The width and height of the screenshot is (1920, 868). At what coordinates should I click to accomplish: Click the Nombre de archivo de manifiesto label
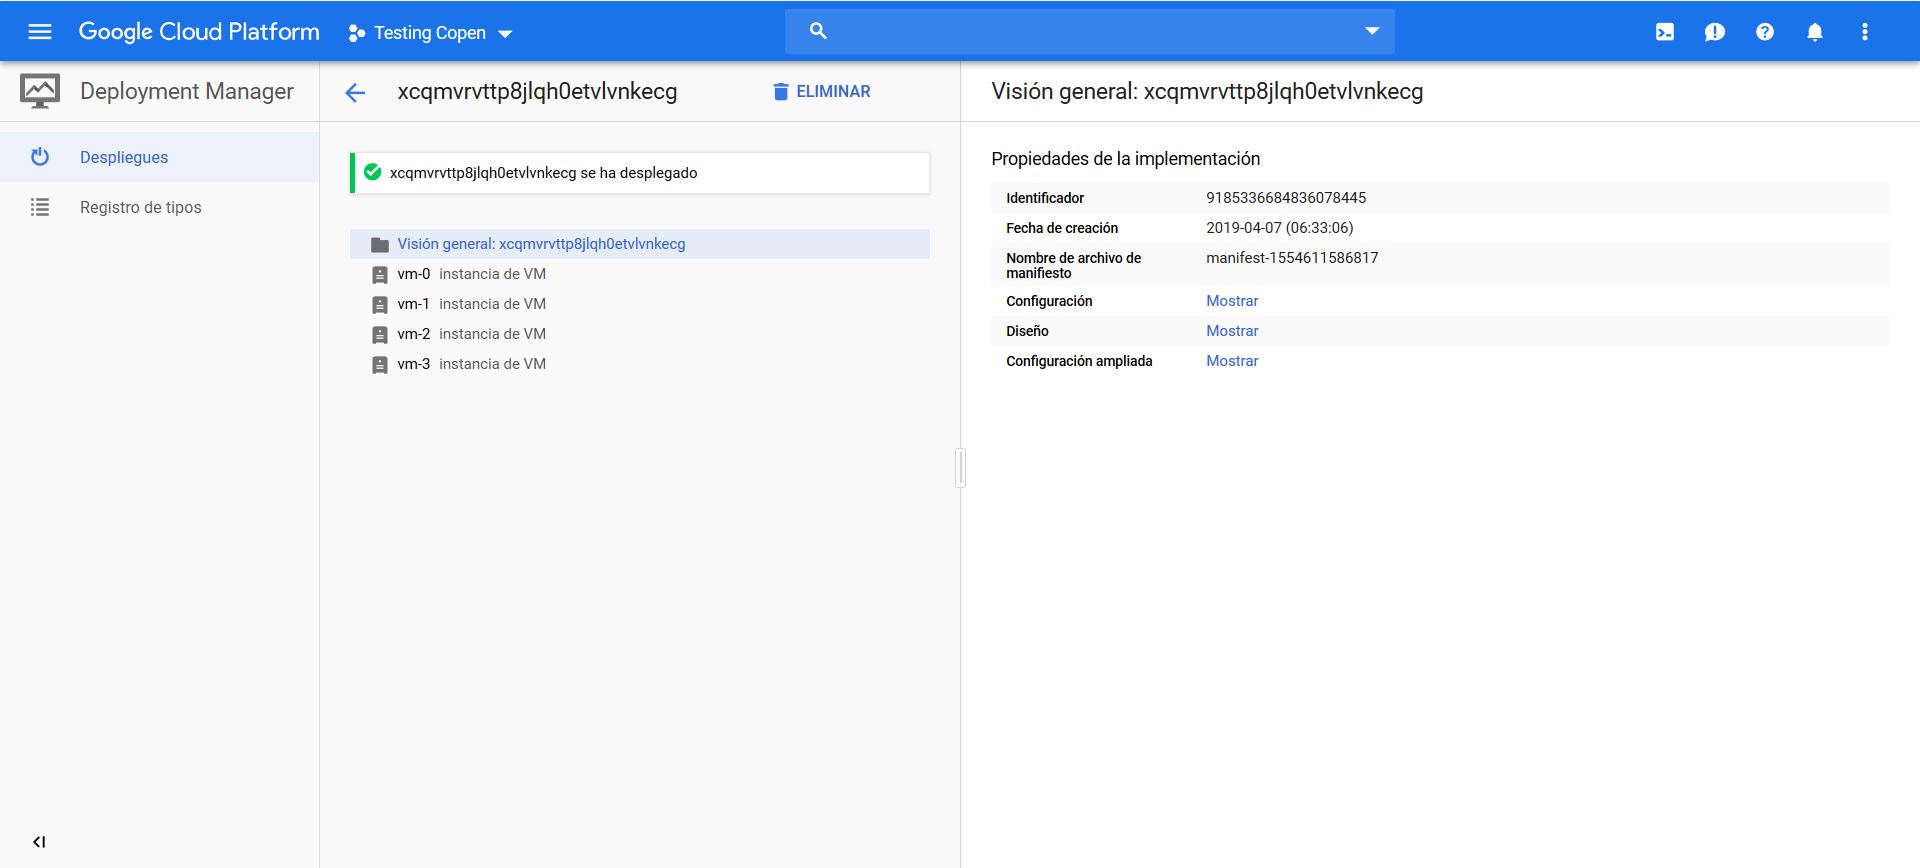click(1074, 265)
